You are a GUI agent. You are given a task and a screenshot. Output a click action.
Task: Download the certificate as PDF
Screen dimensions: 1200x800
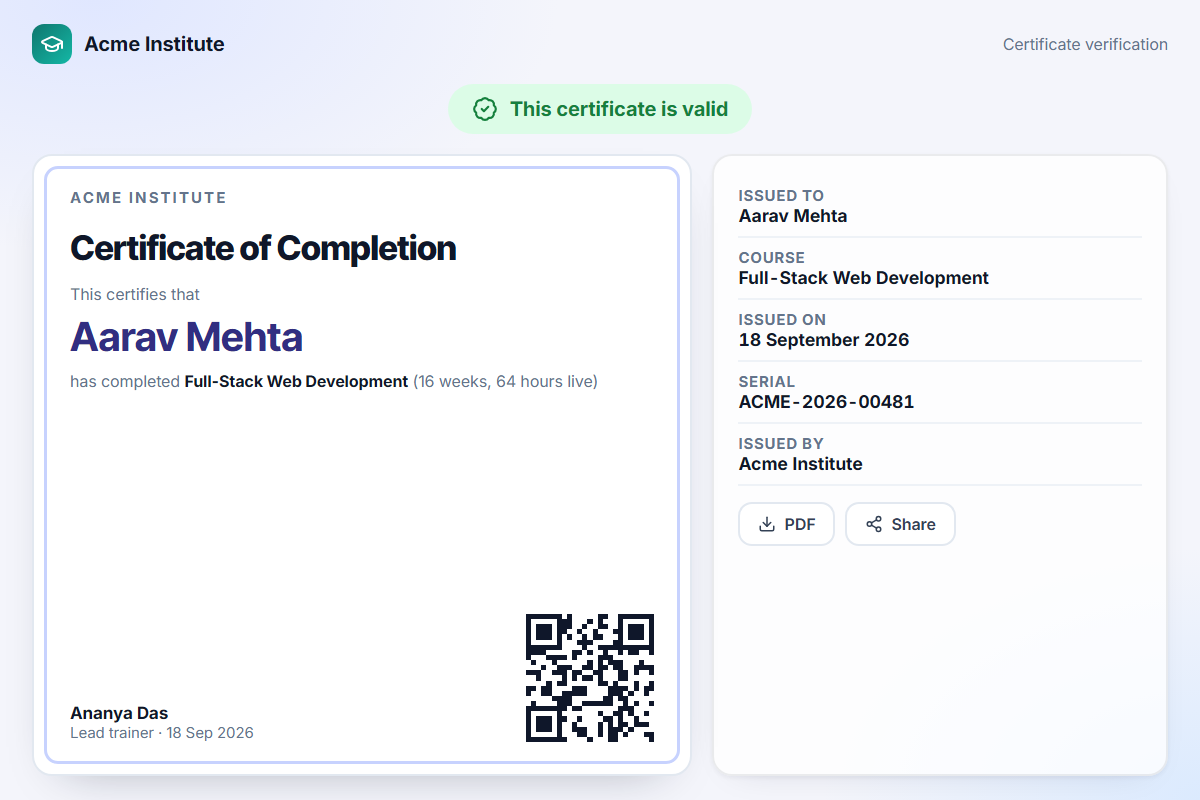tap(786, 524)
